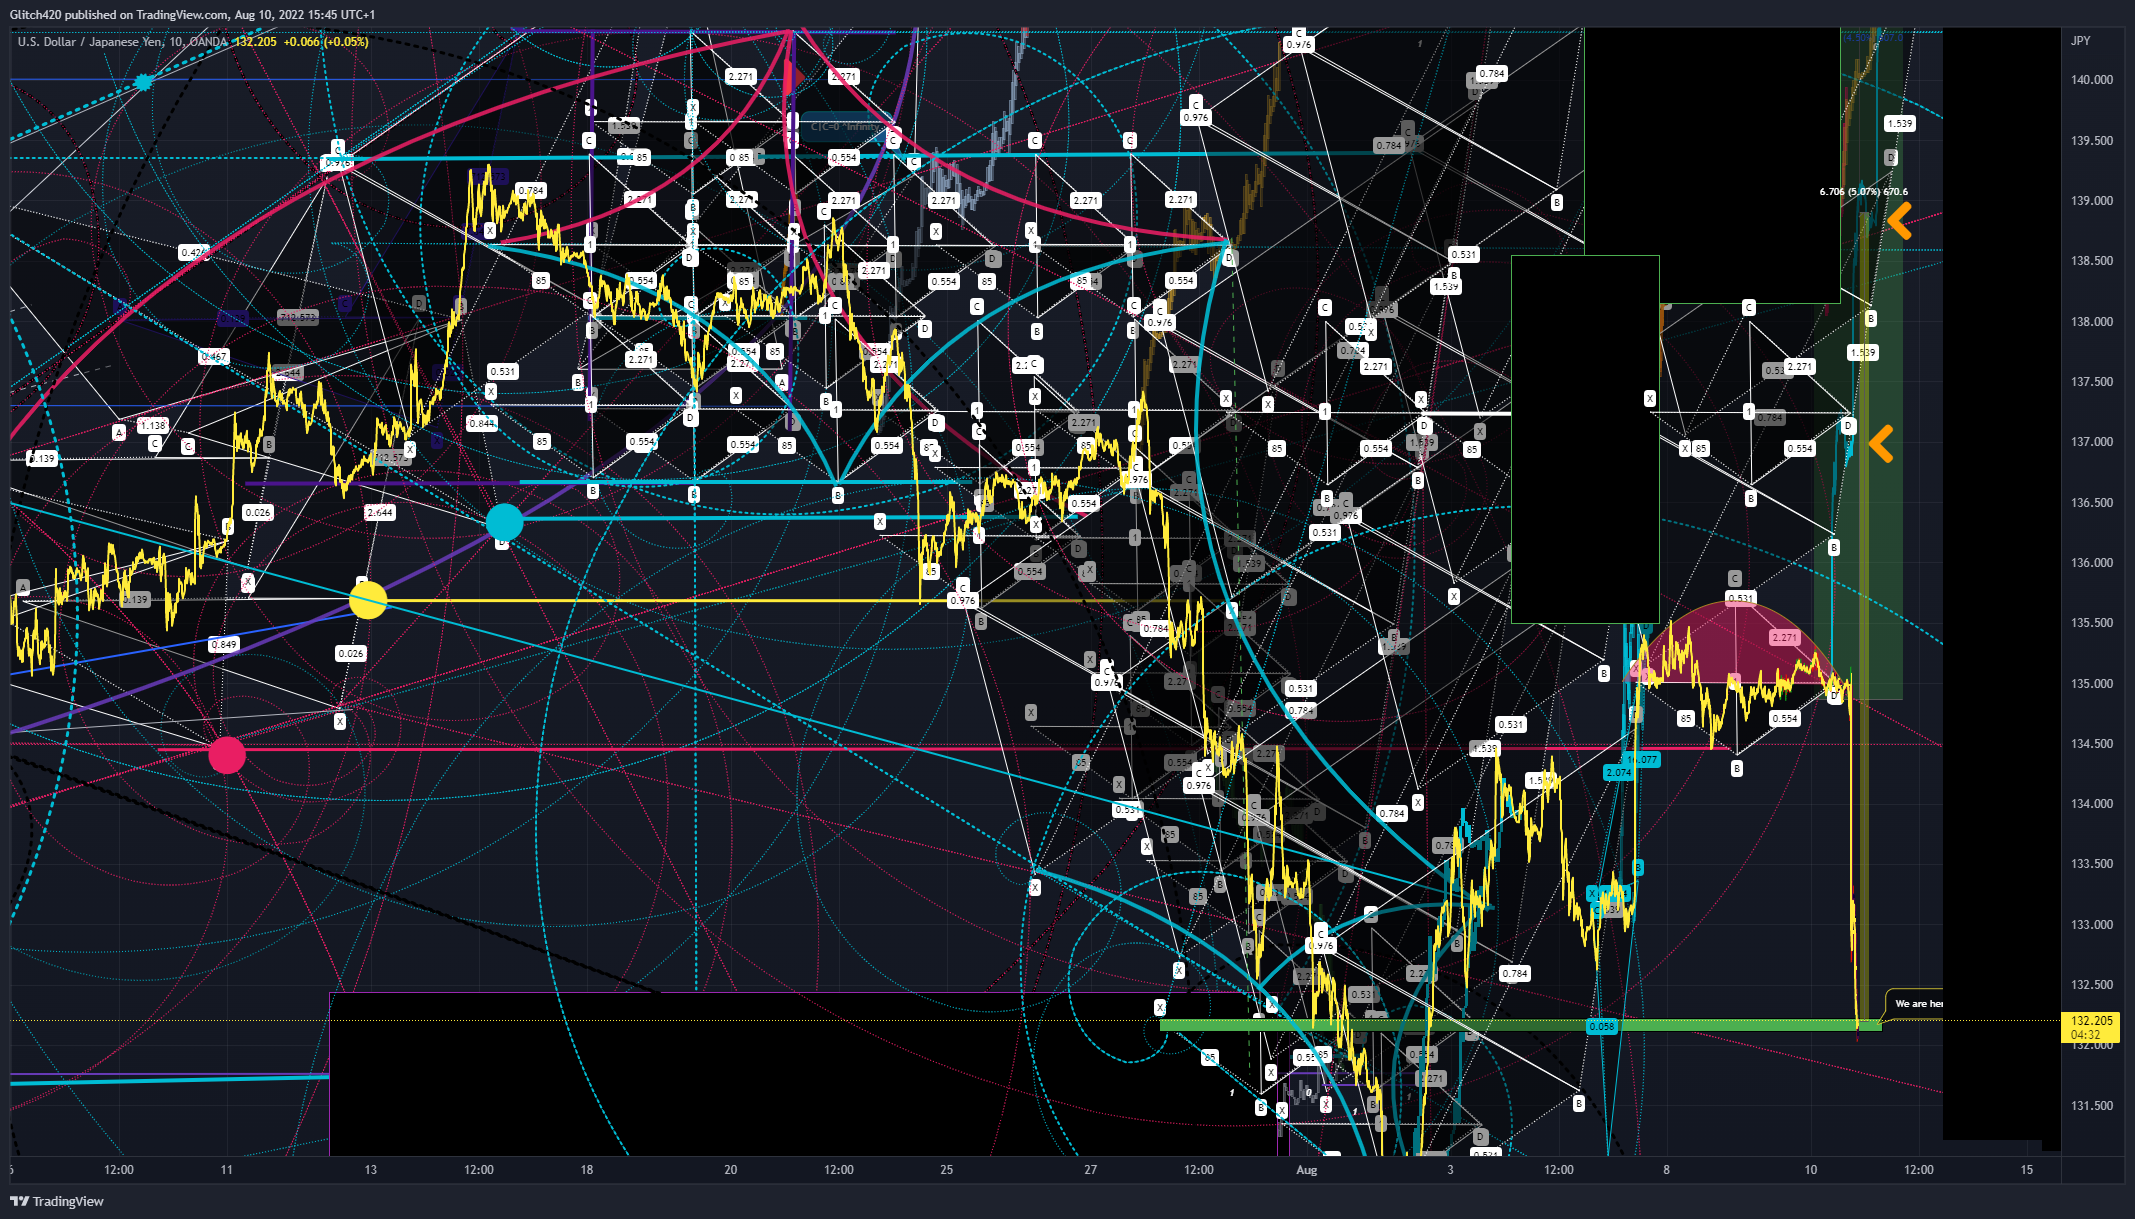Image resolution: width=2135 pixels, height=1219 pixels.
Task: Click the 'Aug' label on time axis
Action: [1306, 1170]
